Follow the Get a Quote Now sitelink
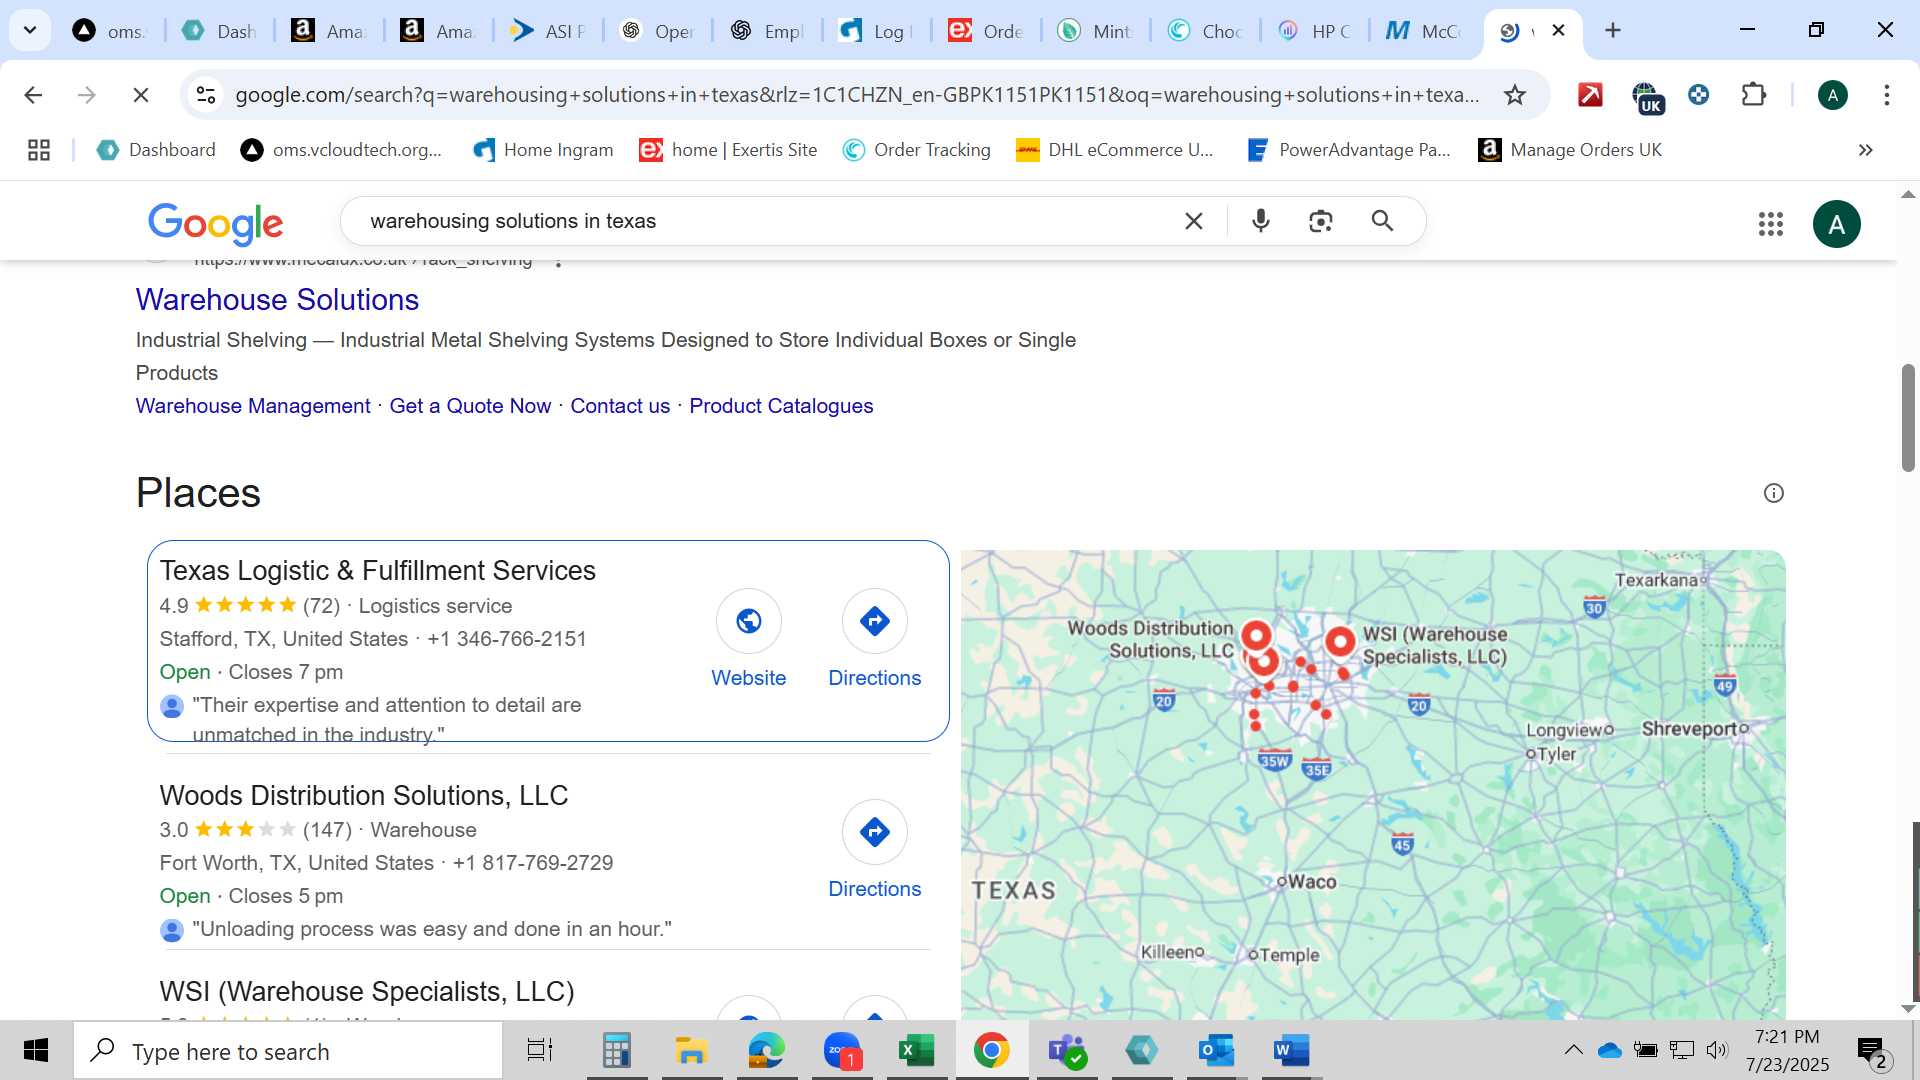1920x1080 pixels. pos(470,406)
